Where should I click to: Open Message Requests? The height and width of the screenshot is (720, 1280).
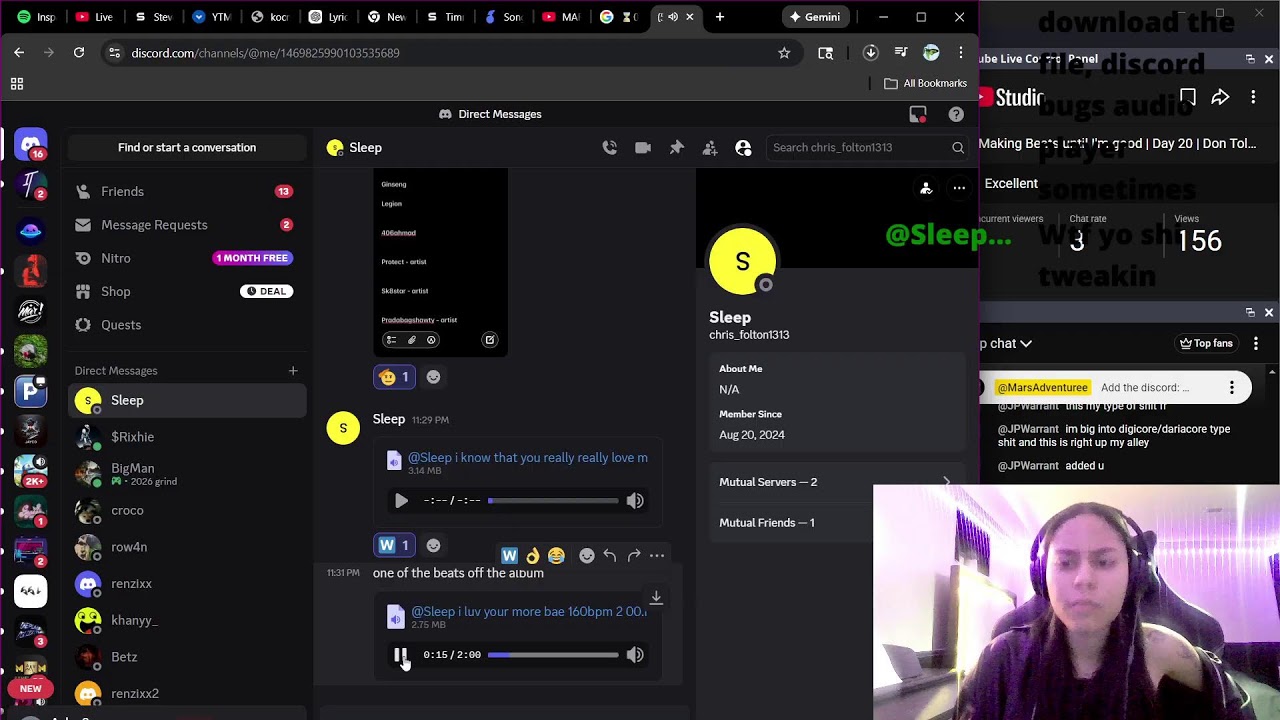pos(187,225)
